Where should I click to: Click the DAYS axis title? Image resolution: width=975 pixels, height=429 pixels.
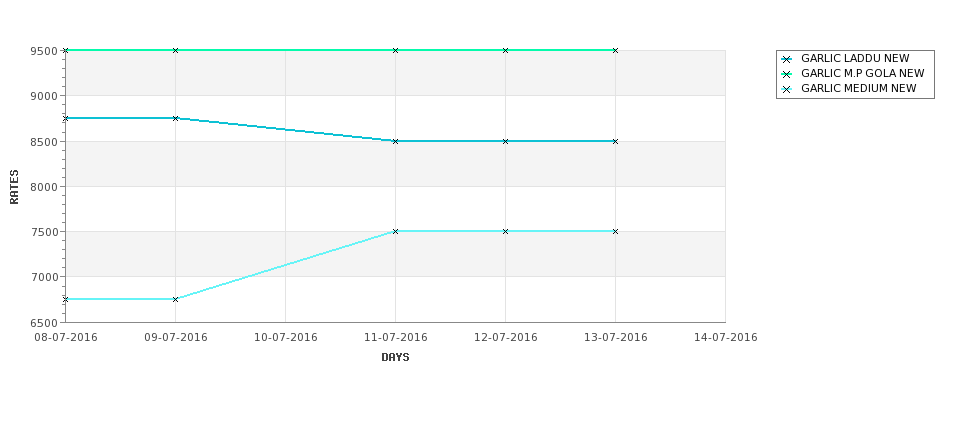(395, 358)
